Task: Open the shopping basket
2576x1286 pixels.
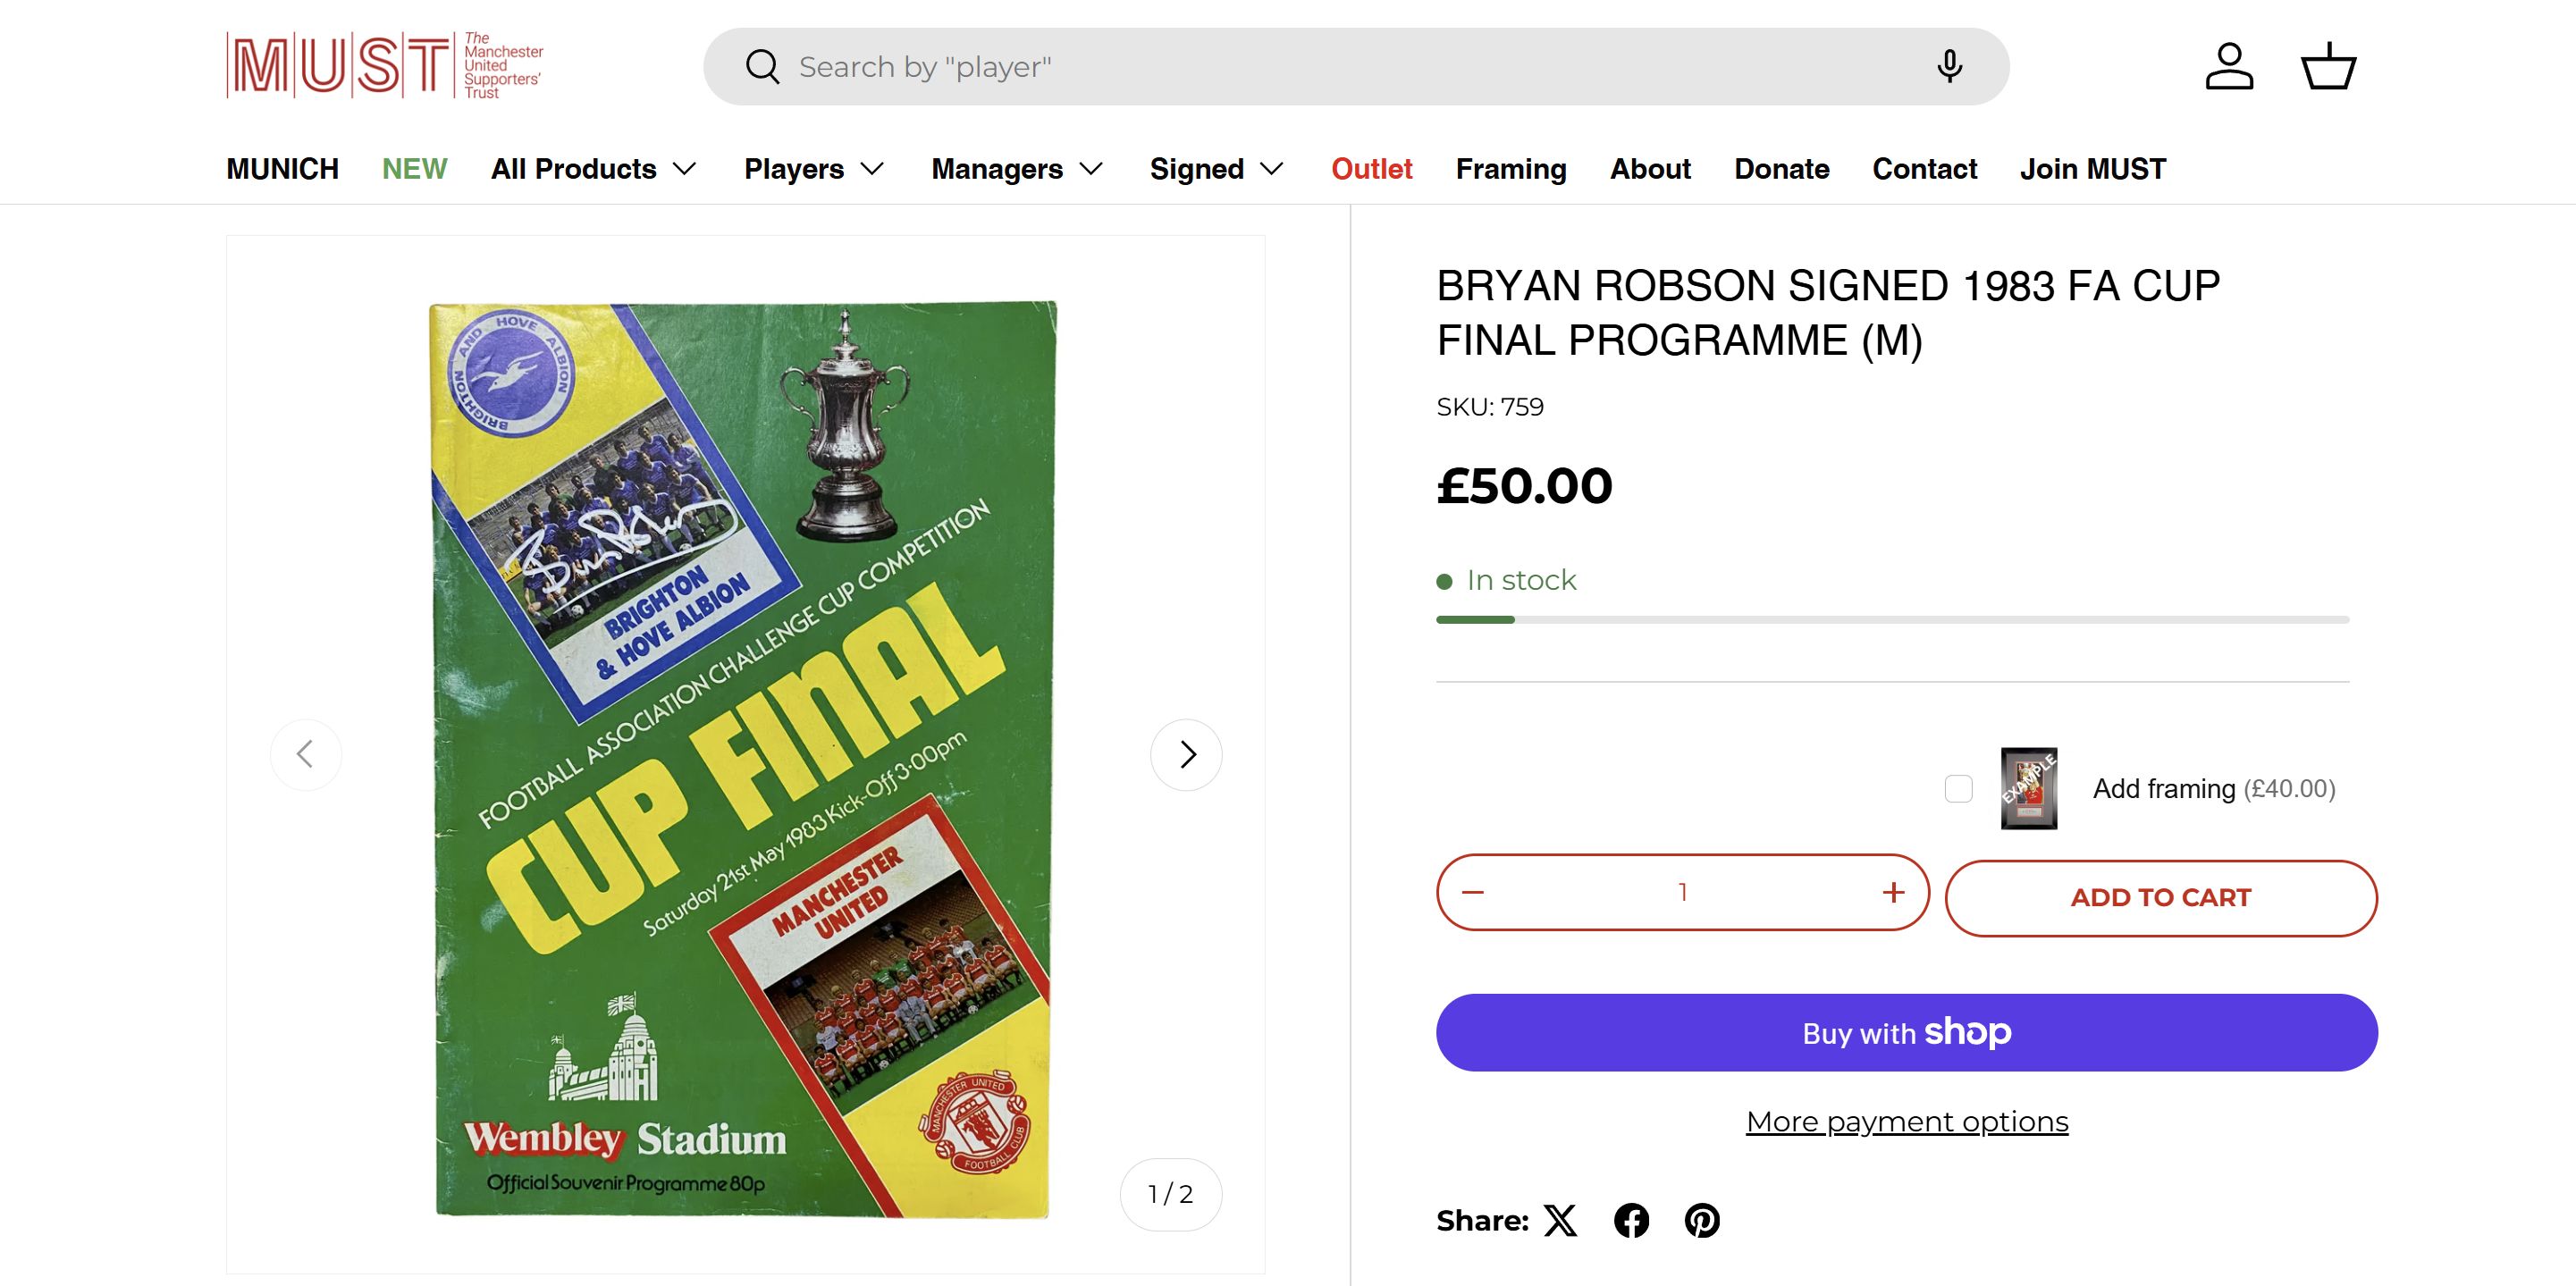Action: point(2328,67)
